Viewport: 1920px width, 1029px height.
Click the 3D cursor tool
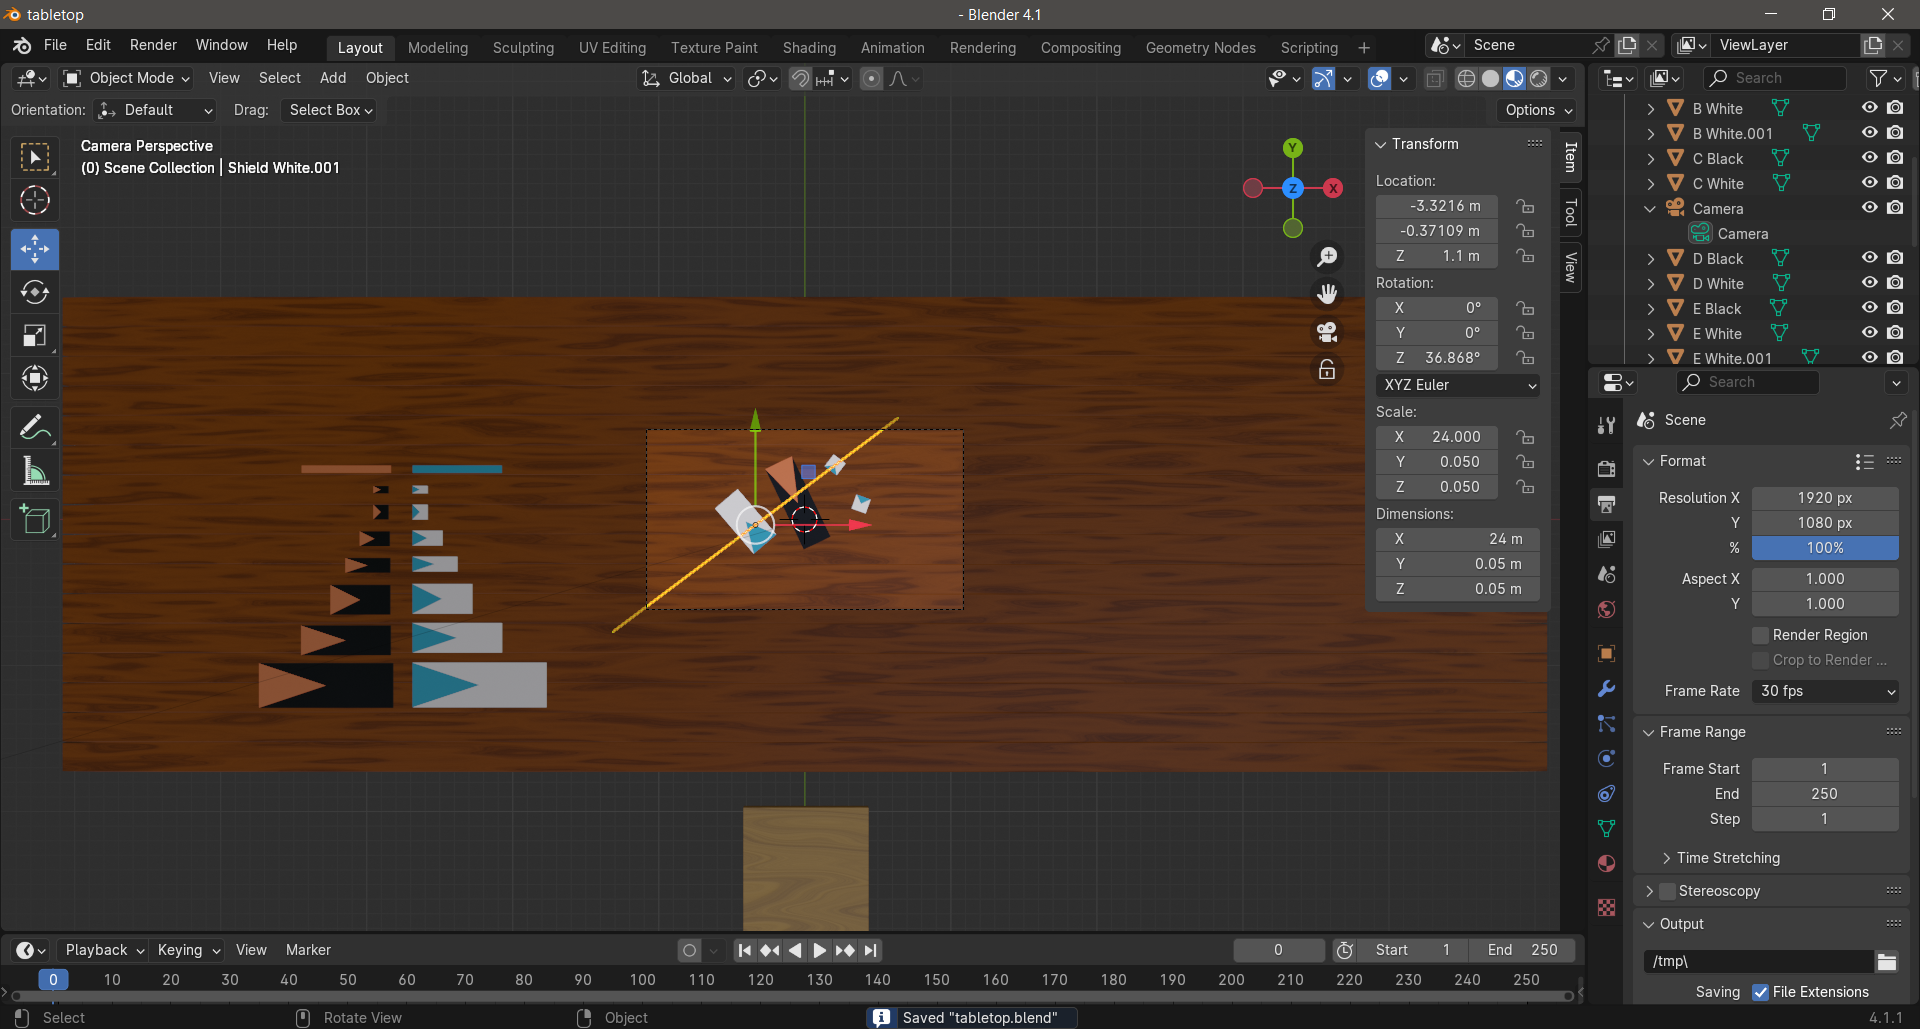tap(35, 201)
